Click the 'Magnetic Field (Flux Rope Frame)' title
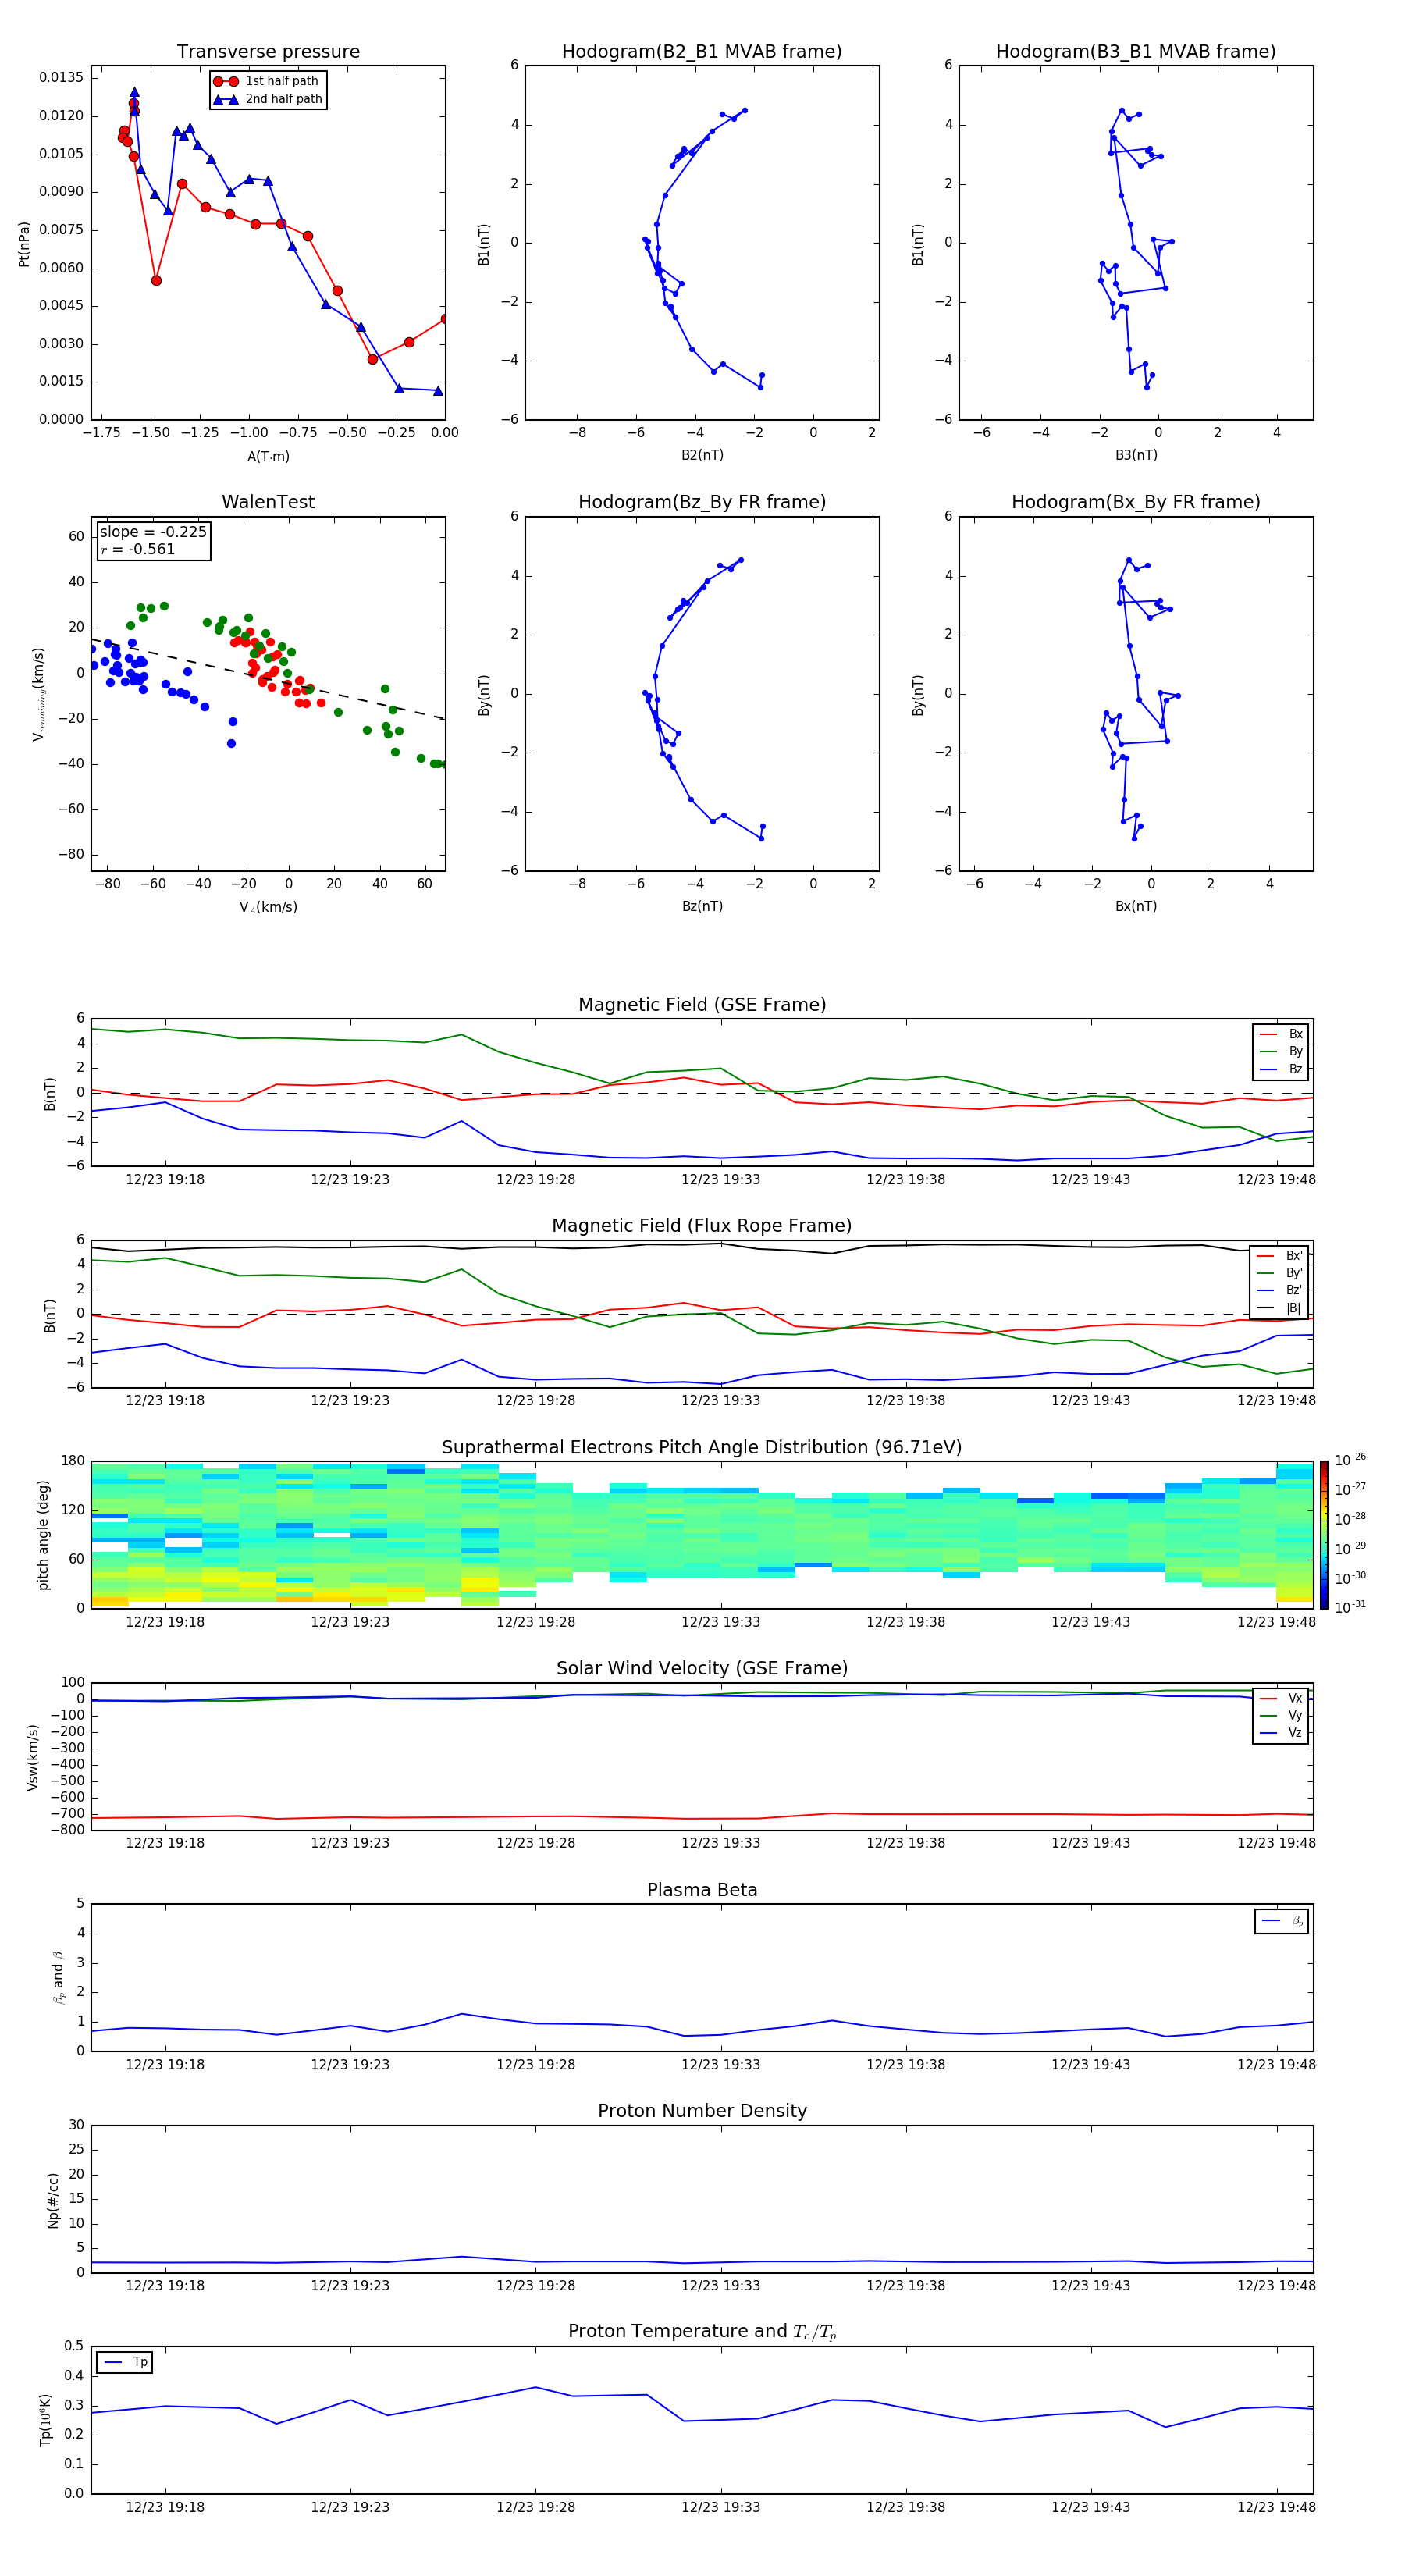The image size is (1405, 2576). 702,1226
